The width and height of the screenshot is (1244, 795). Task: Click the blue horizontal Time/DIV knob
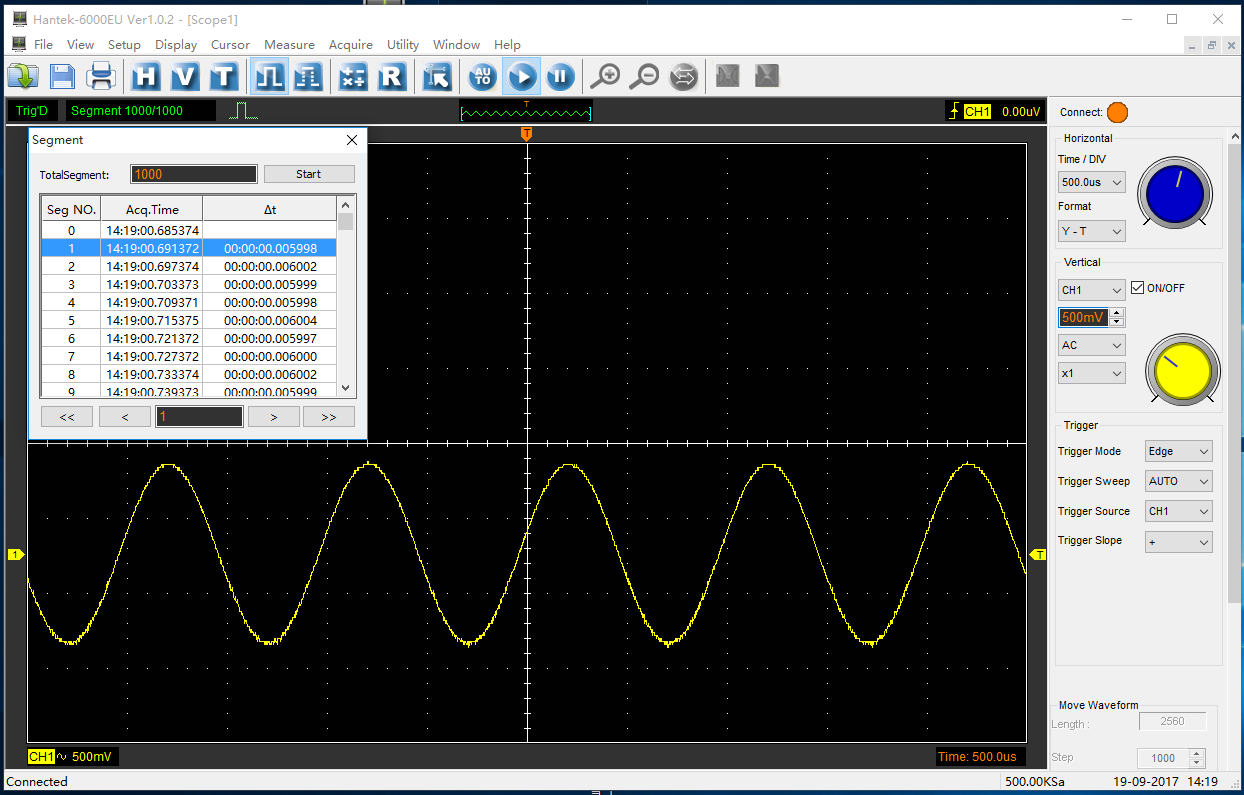point(1174,194)
